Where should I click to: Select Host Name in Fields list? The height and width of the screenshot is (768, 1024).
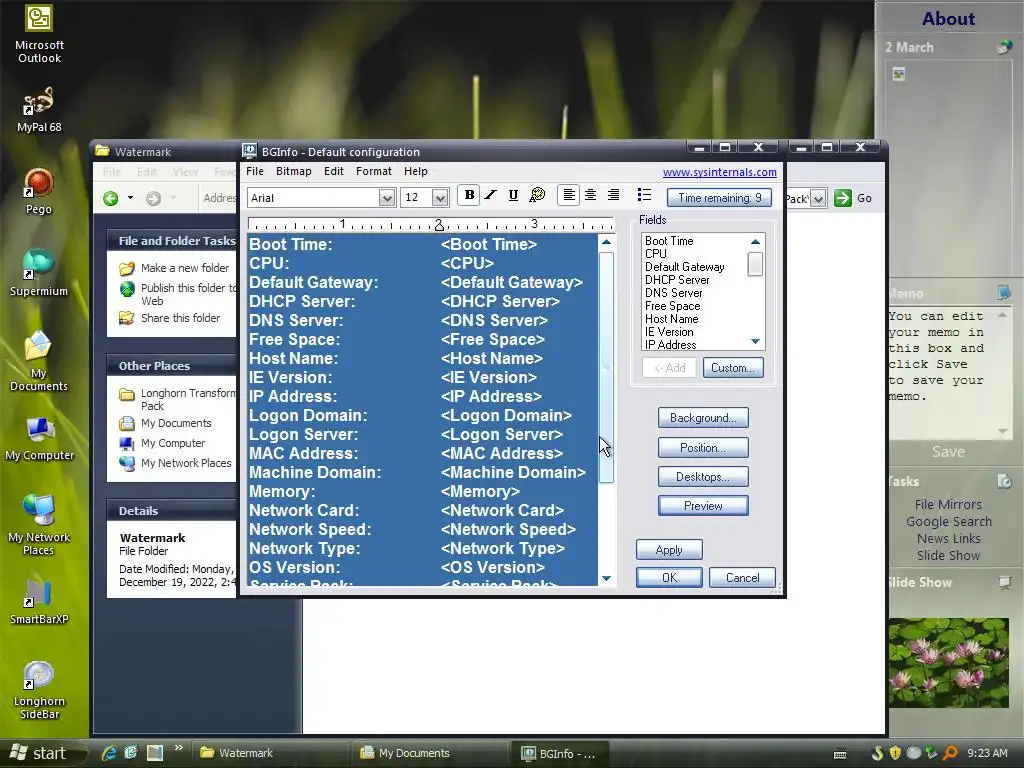[671, 319]
